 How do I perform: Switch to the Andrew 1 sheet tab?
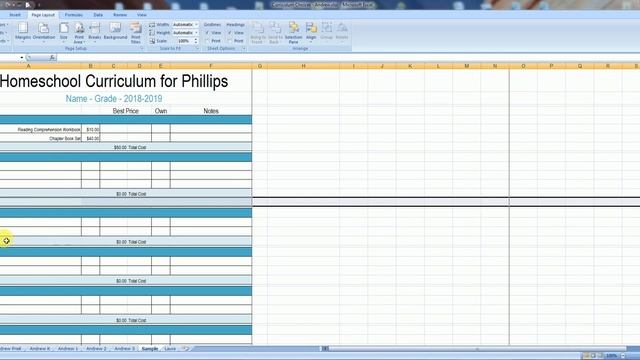(x=68, y=349)
